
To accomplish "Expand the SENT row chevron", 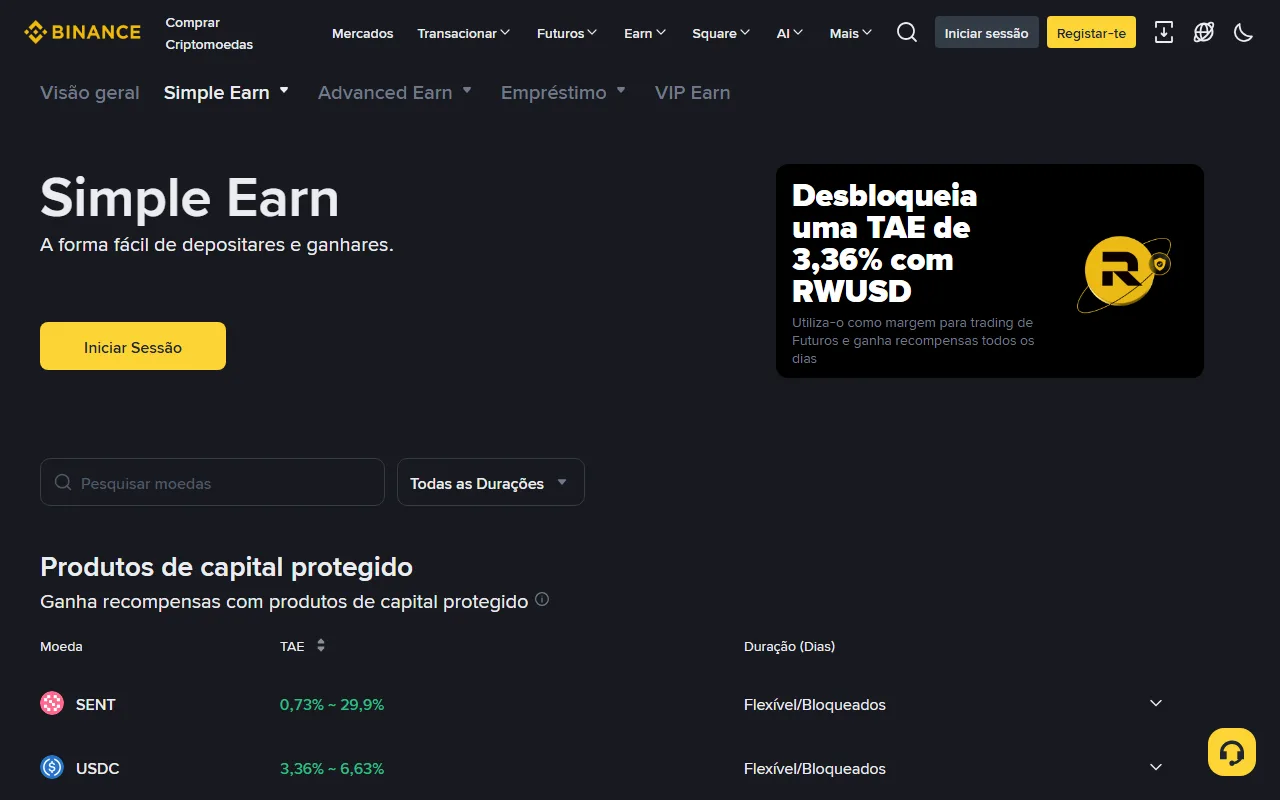I will click(x=1156, y=703).
